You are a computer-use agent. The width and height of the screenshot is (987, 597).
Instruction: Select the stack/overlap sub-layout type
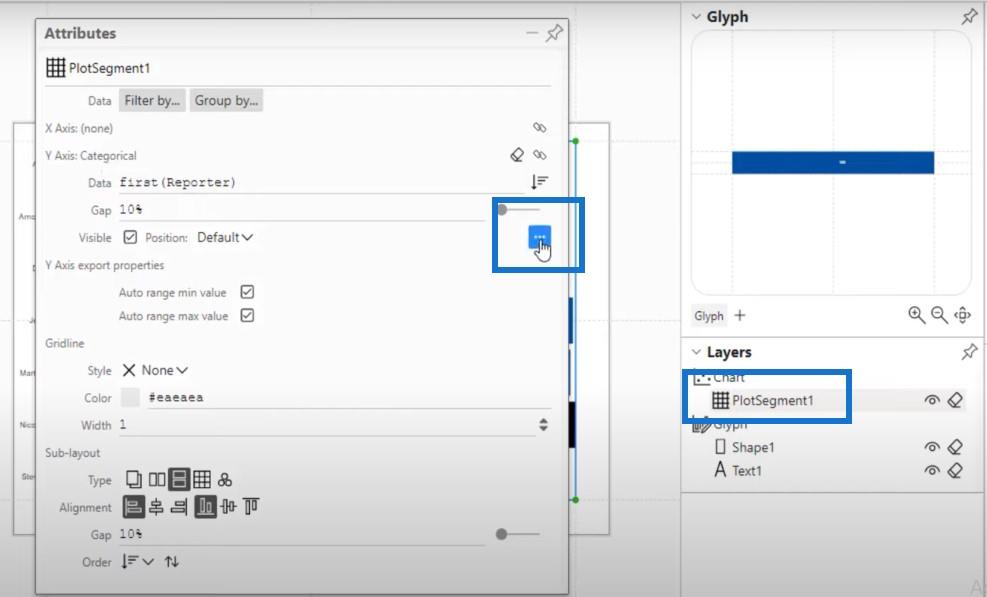tap(133, 479)
